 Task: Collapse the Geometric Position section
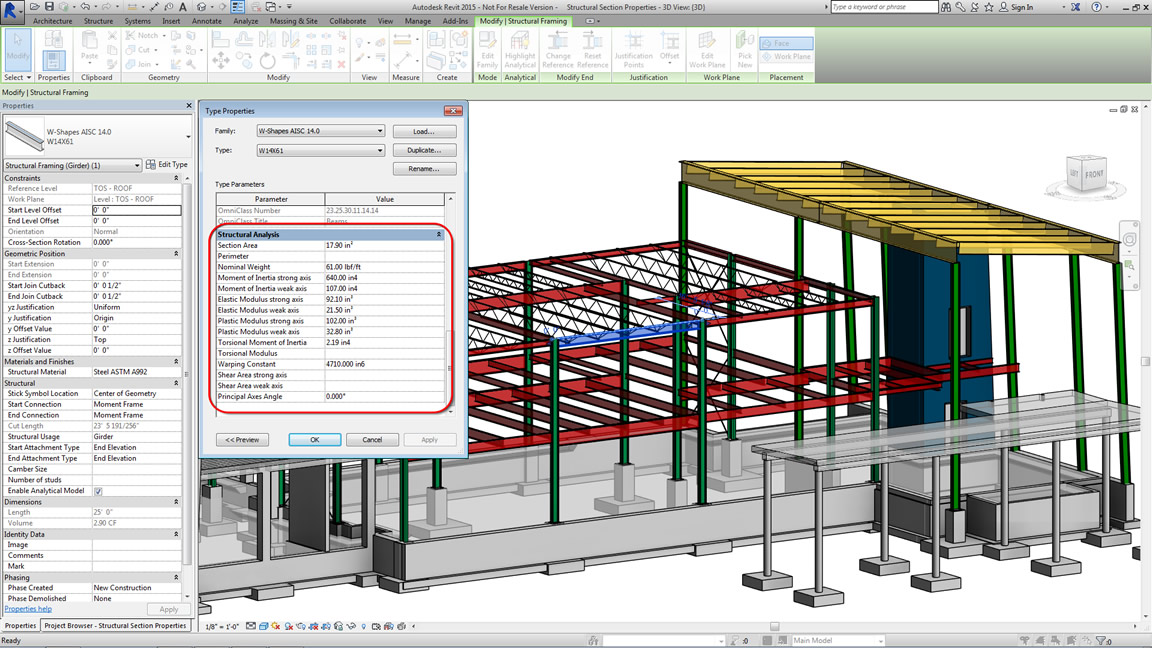coord(176,253)
